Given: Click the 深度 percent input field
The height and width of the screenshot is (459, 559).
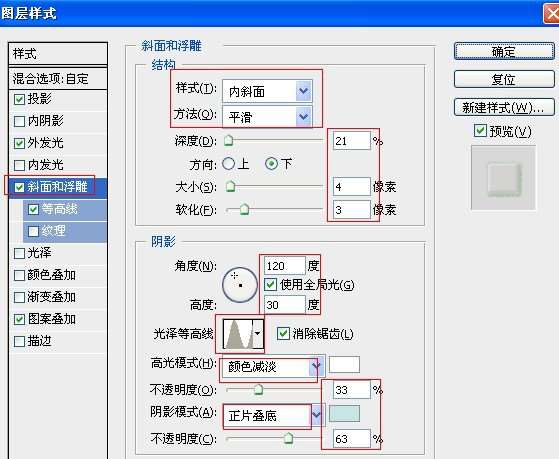Looking at the screenshot, I should 352,141.
